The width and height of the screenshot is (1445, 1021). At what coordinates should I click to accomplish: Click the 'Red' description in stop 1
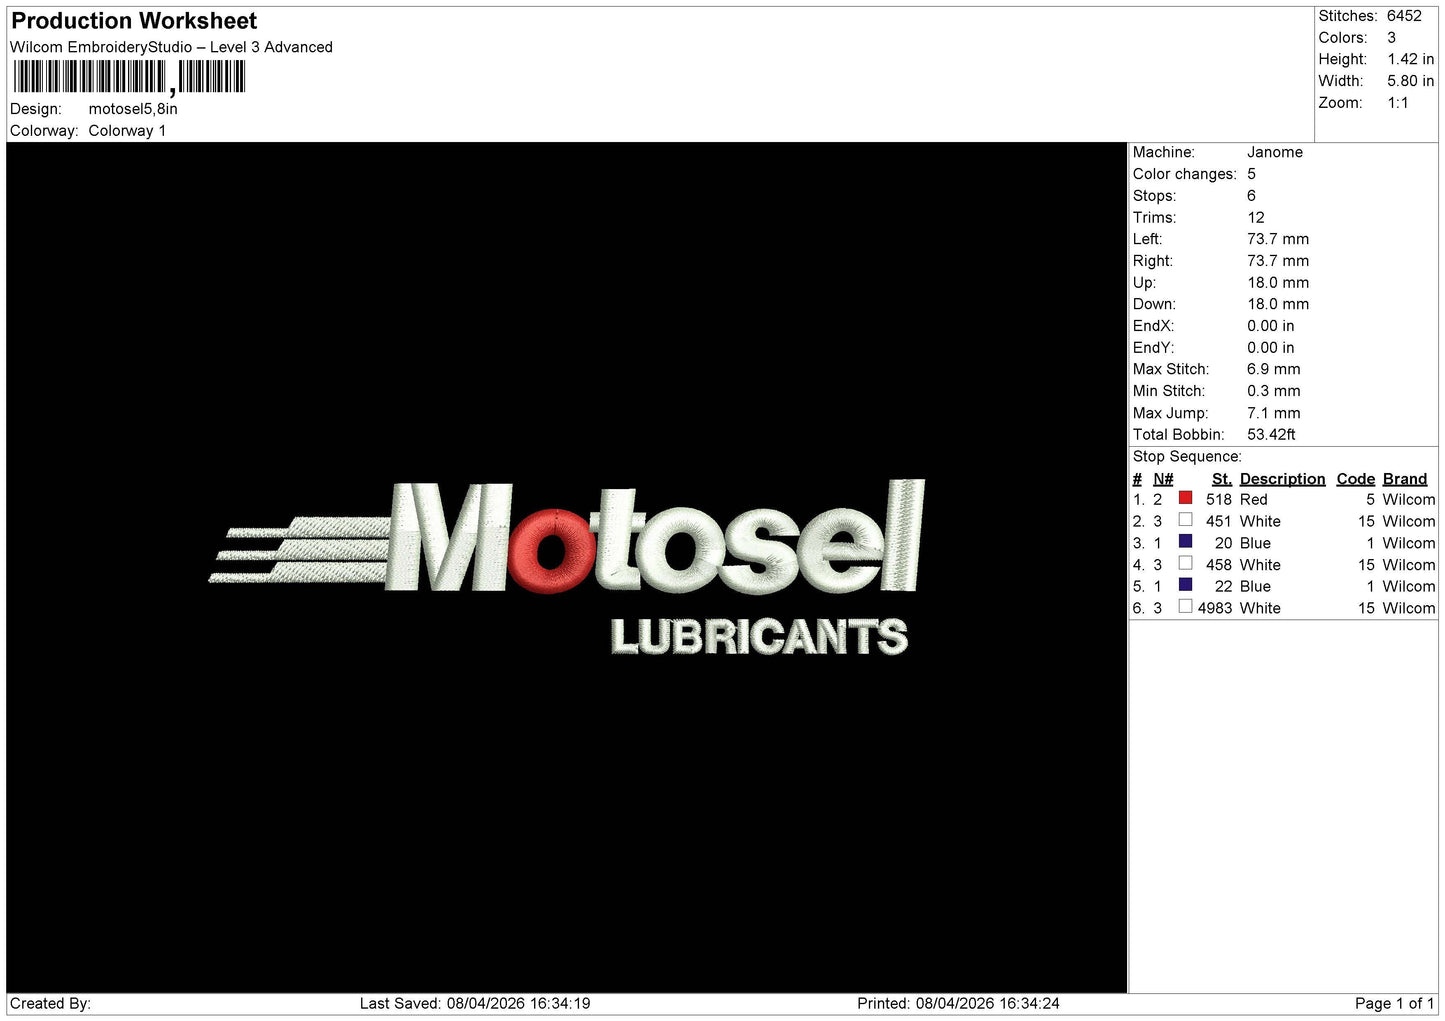point(1254,499)
